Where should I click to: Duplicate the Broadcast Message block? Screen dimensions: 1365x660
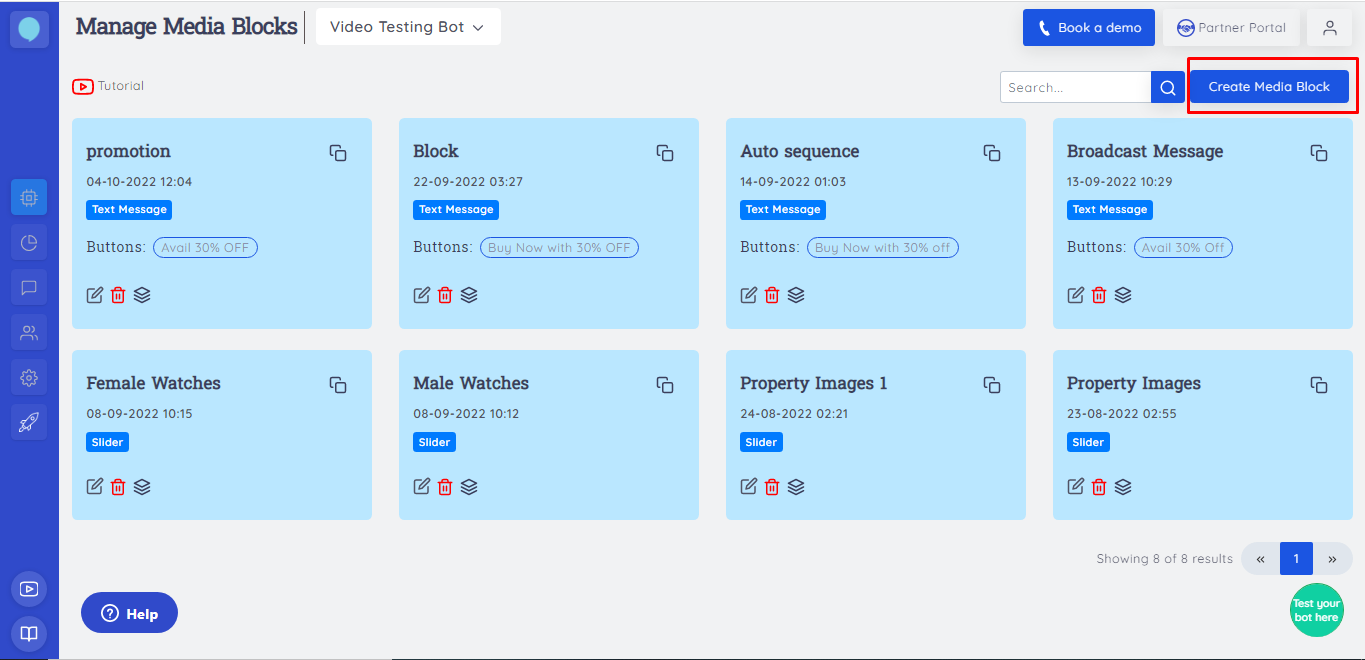click(x=1318, y=153)
